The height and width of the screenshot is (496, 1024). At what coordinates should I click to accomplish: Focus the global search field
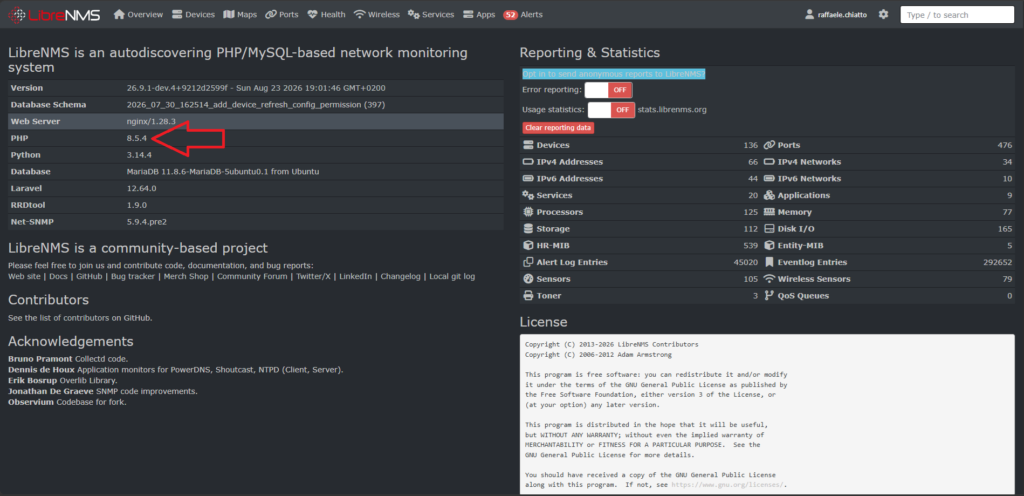click(x=957, y=14)
